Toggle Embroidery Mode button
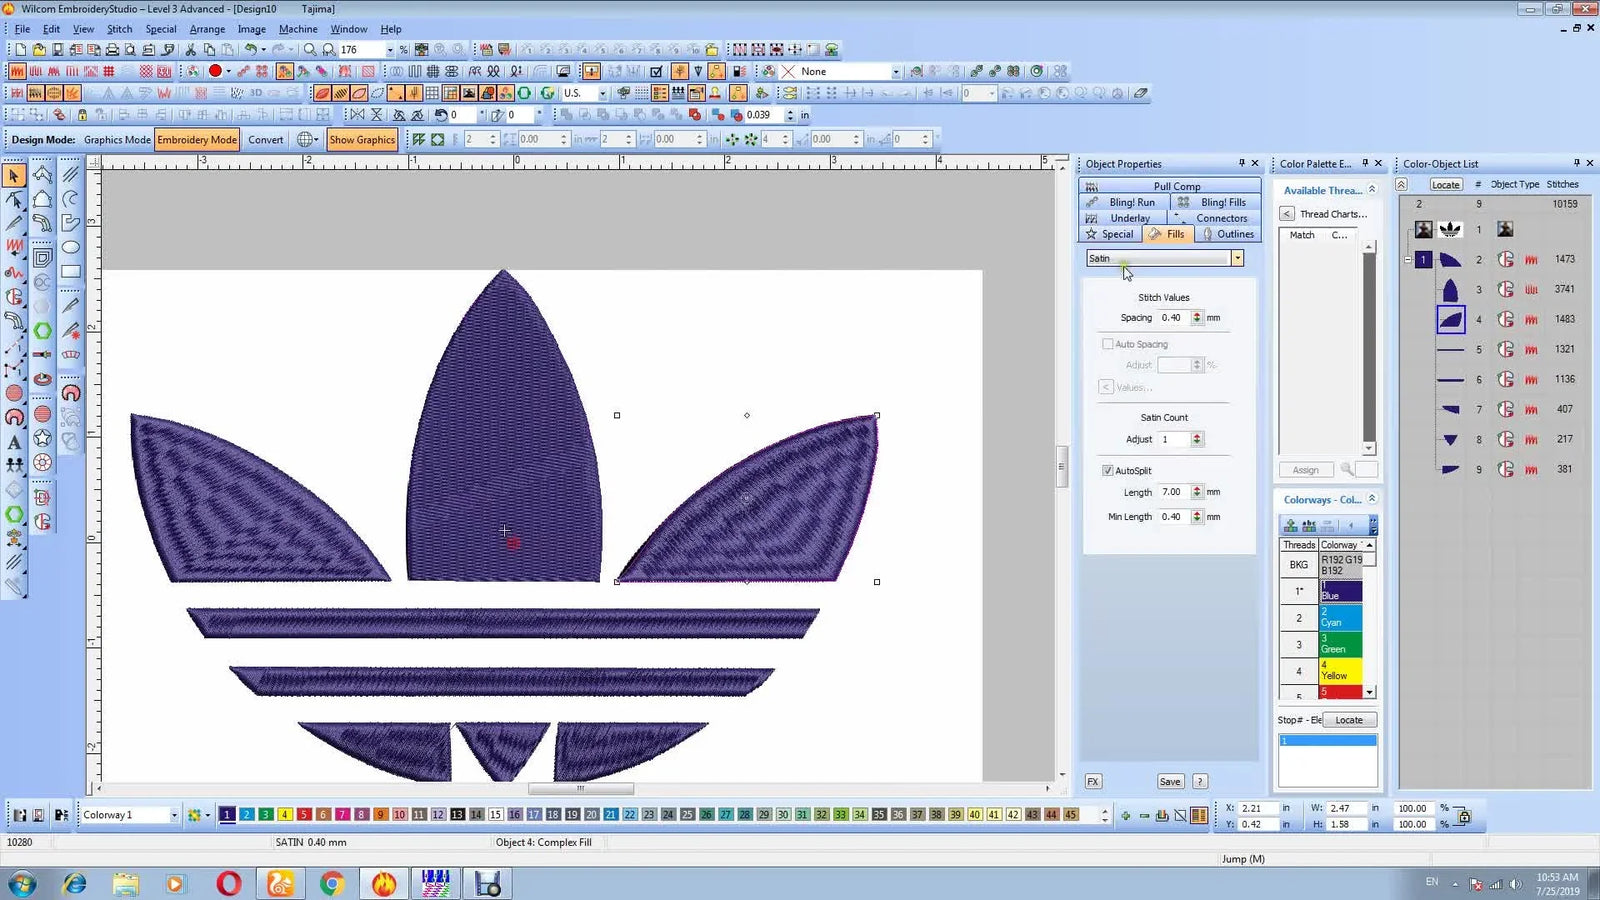The image size is (1600, 900). tap(197, 140)
